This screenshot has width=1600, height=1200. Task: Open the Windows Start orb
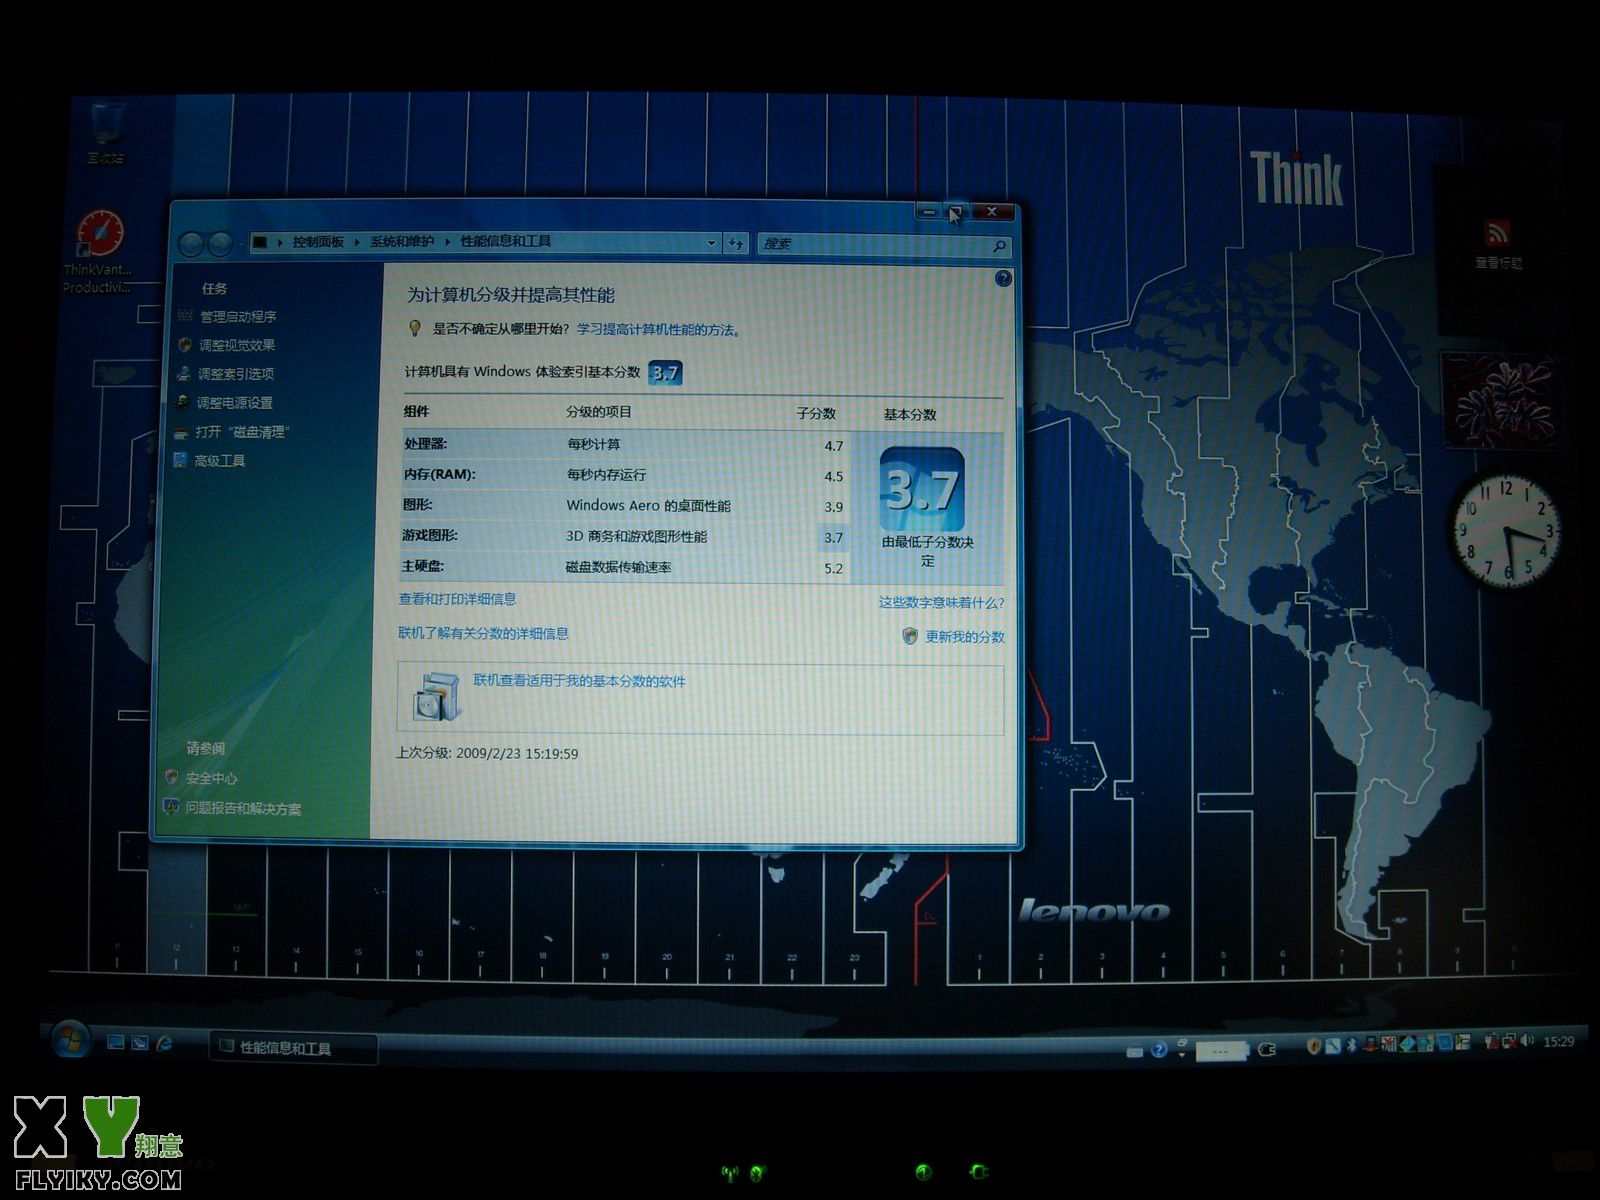(x=70, y=1040)
